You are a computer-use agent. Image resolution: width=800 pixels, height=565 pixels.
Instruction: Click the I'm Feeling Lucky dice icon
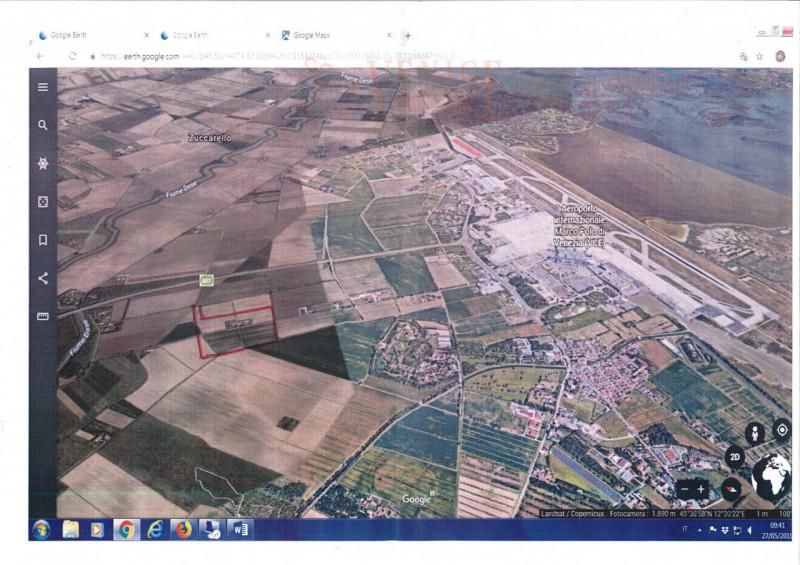pyautogui.click(x=43, y=202)
